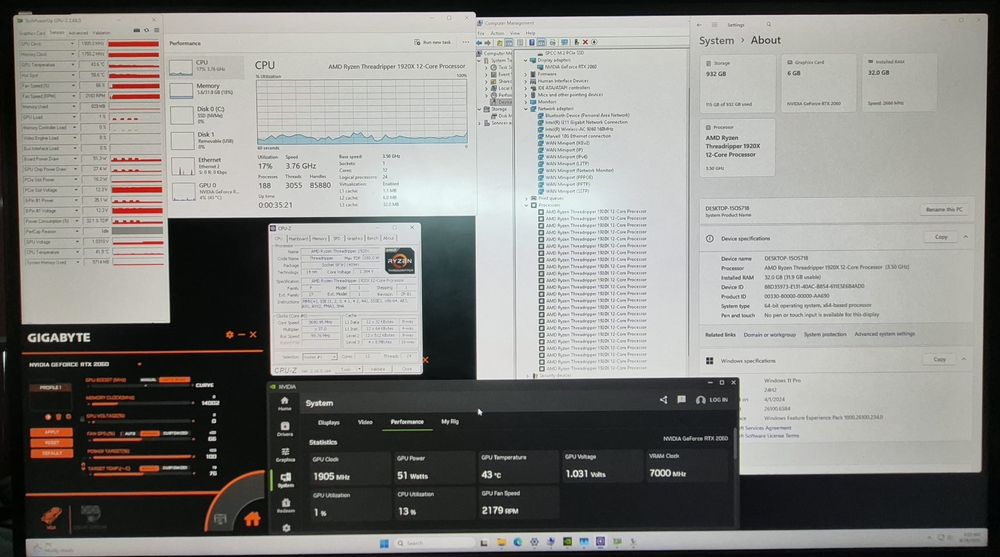Open Hot Spot sensor dropdown in GPU-Z
The image size is (1000, 557).
73,75
